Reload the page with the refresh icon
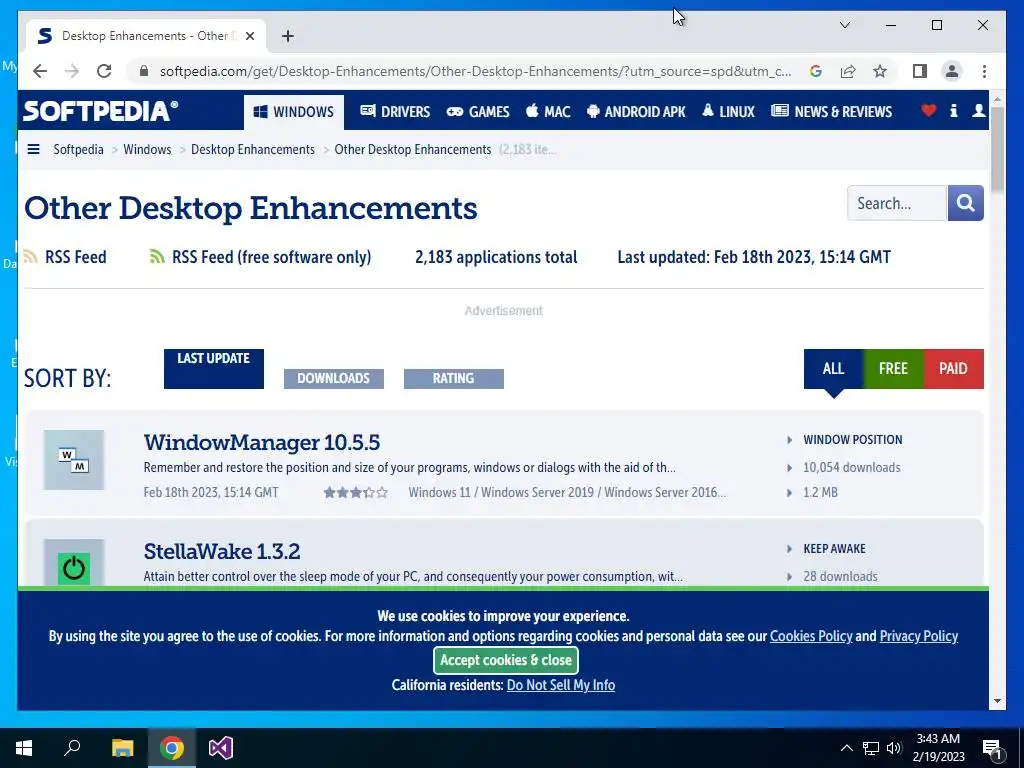Image resolution: width=1024 pixels, height=768 pixels. point(104,71)
